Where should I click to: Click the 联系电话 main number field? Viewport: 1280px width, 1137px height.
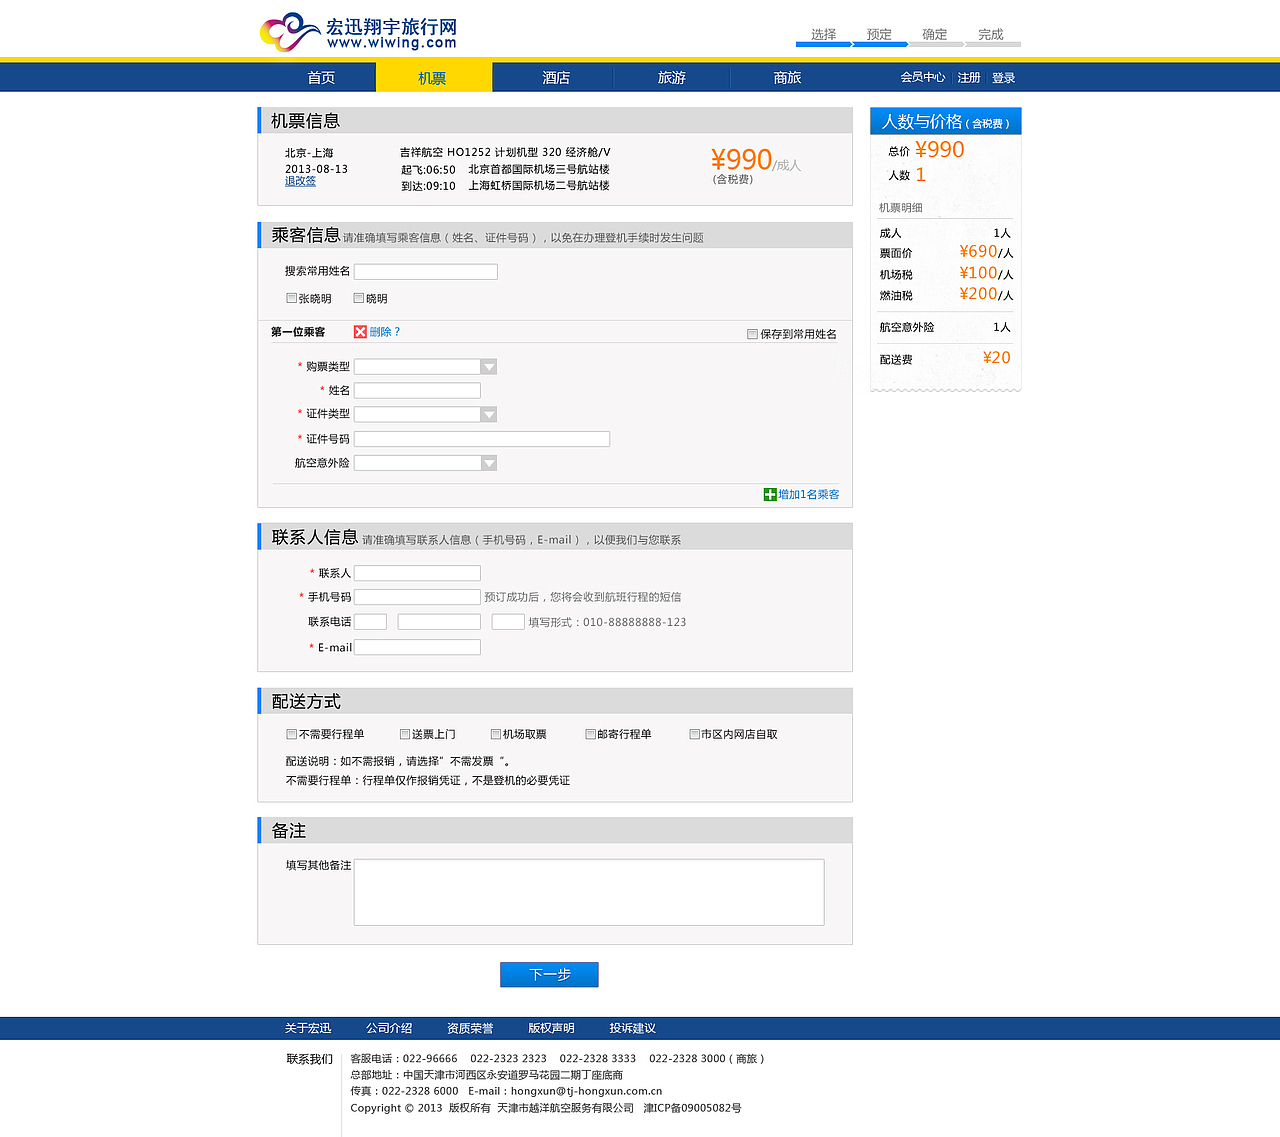439,622
